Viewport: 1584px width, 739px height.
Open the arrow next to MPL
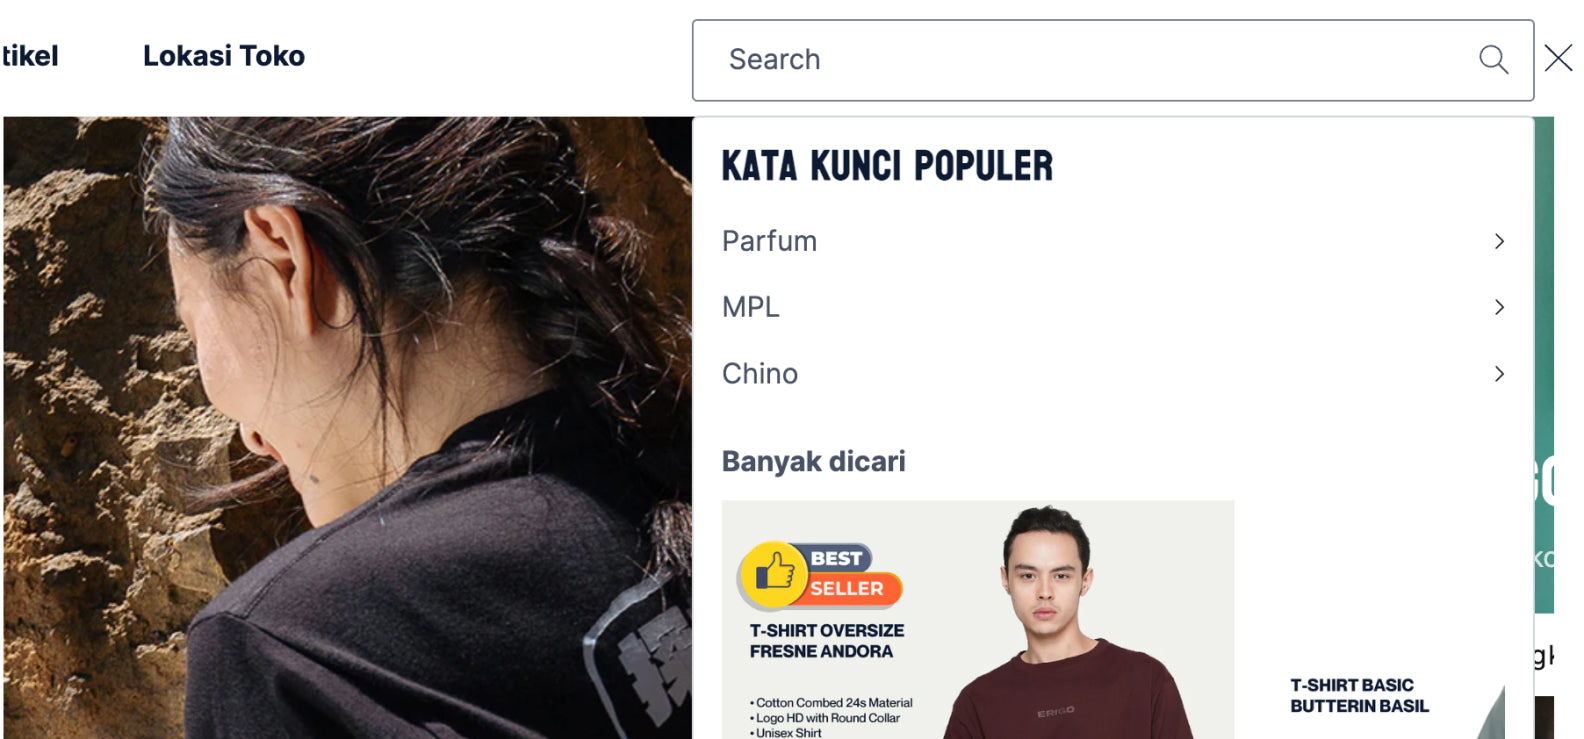(x=1499, y=307)
